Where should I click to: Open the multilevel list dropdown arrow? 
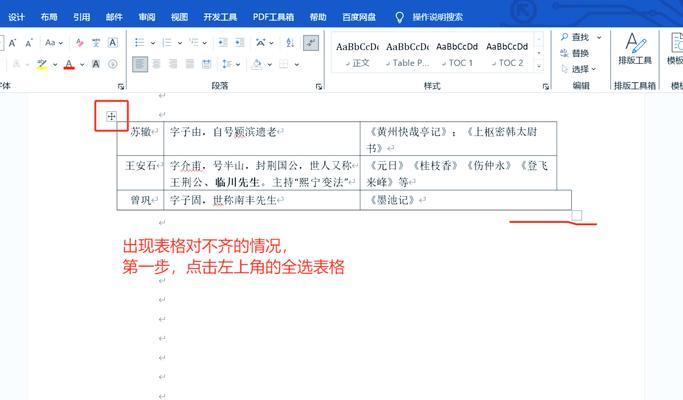point(204,43)
